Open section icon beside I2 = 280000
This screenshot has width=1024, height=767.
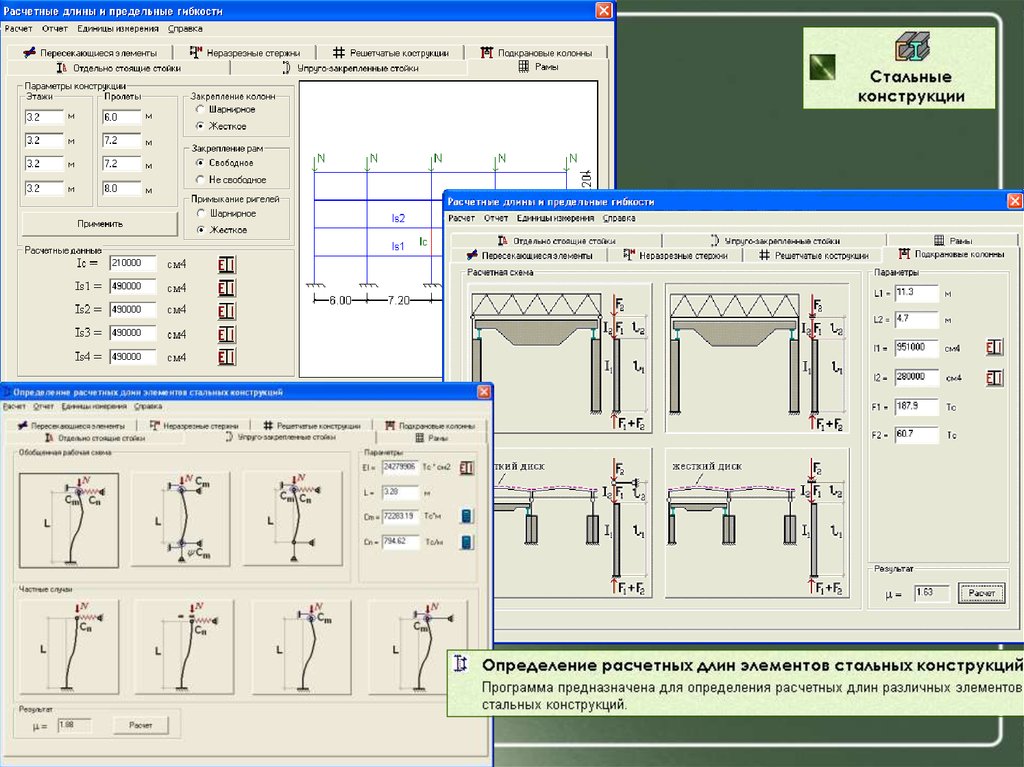[994, 378]
